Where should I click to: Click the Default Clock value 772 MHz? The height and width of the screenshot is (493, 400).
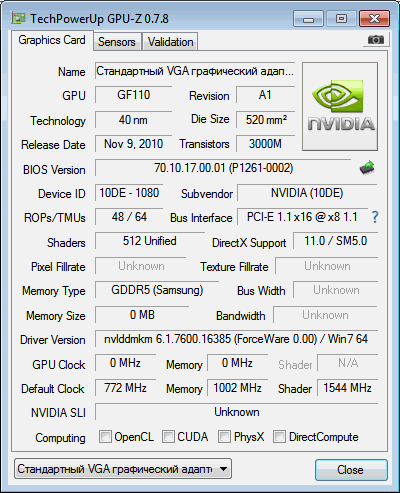coord(125,388)
